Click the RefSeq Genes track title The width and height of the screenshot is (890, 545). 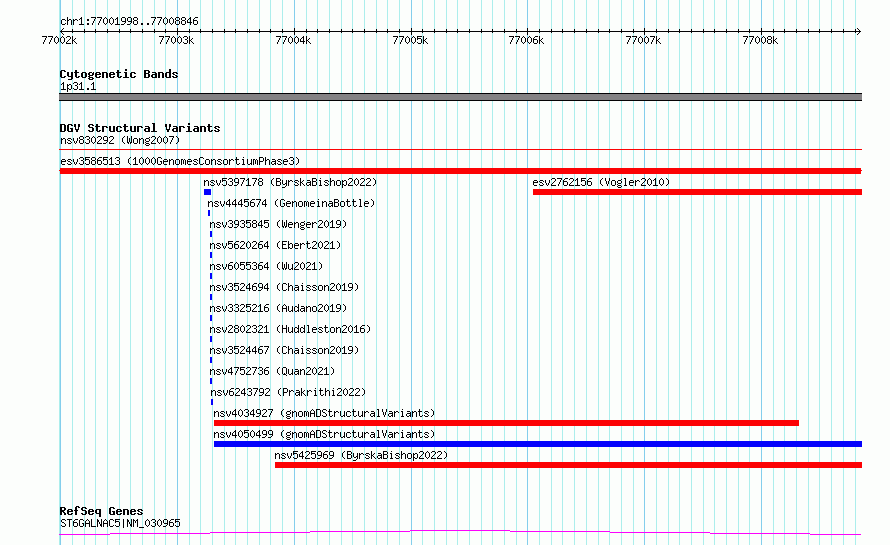(x=101, y=511)
